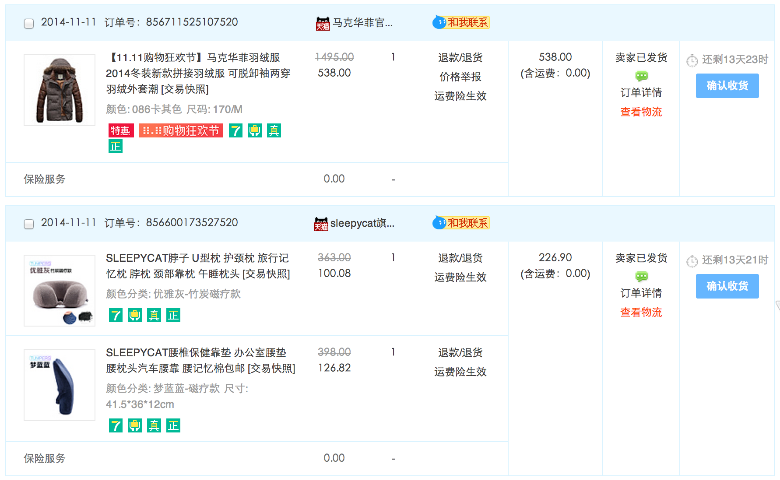Click the 颜色分类: 优雅灰-竹炭磁疗款 text
780x480 pixels.
(173, 294)
